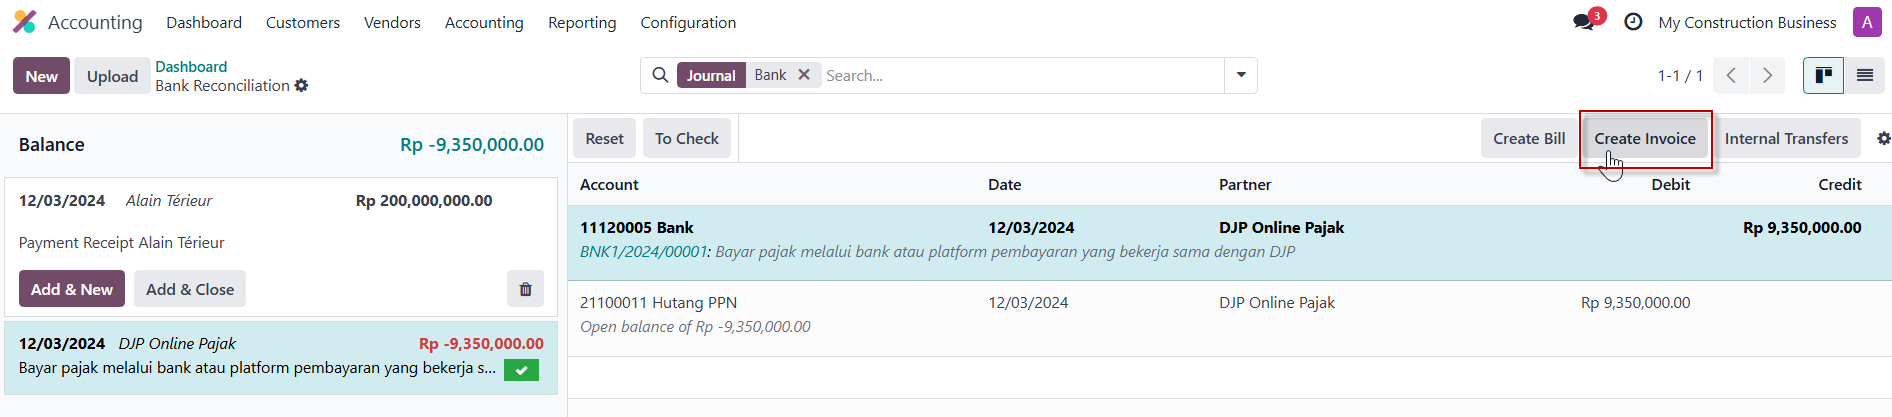Click the Bank credit Rp 9,350,000.00
Screen dimensions: 1892x417
tap(1802, 228)
